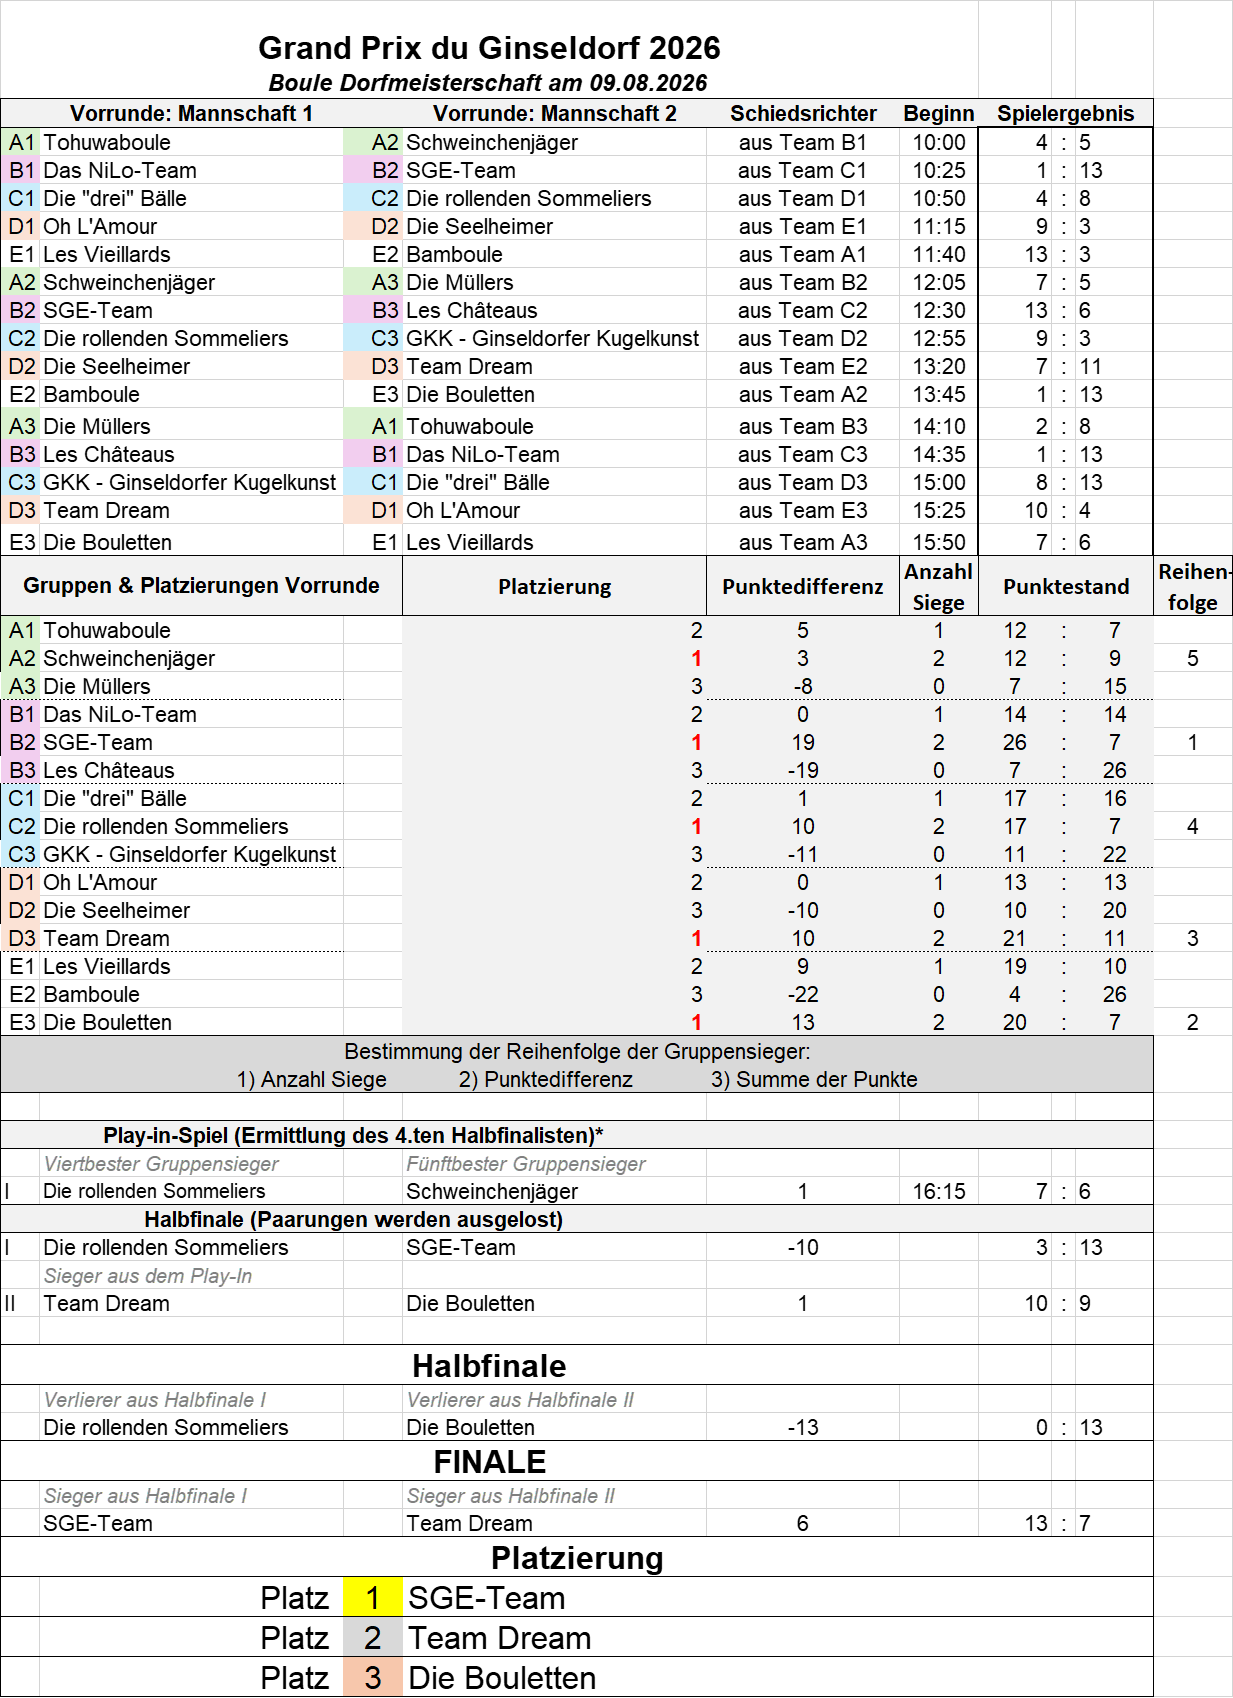Click the Grand Prix du Ginseldorf 2026 title

point(489,48)
